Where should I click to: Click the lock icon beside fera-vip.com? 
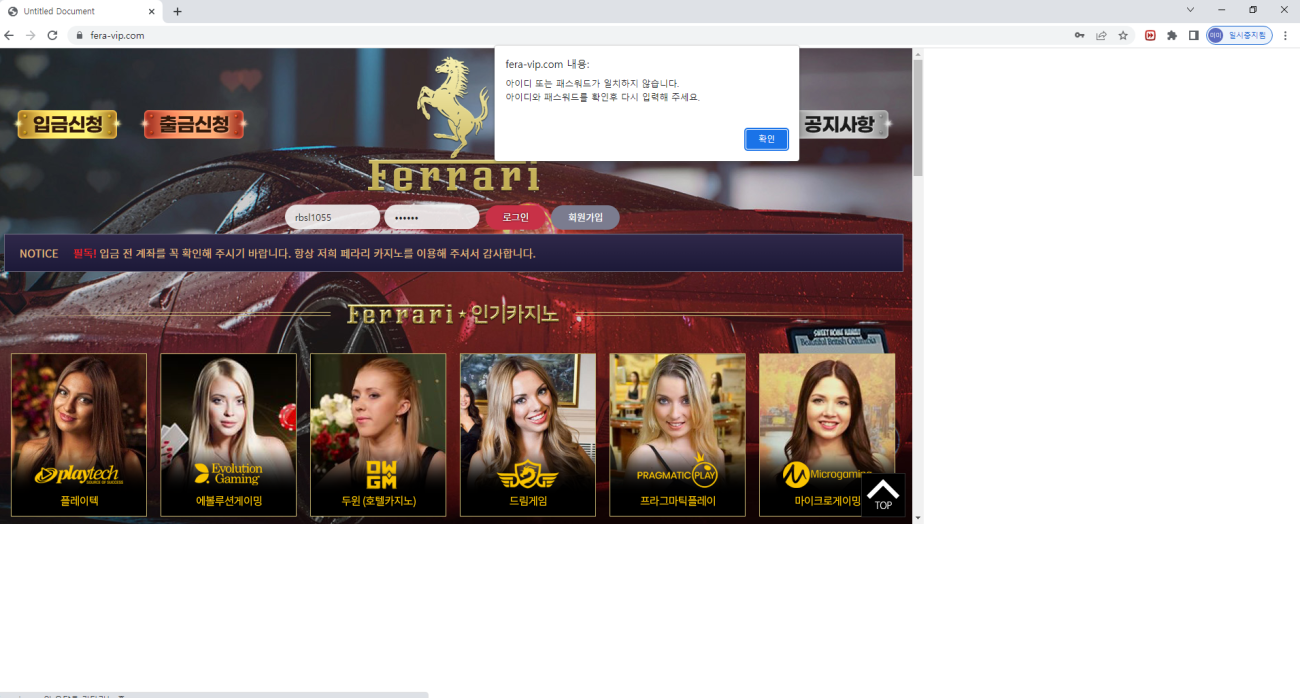pyautogui.click(x=80, y=35)
